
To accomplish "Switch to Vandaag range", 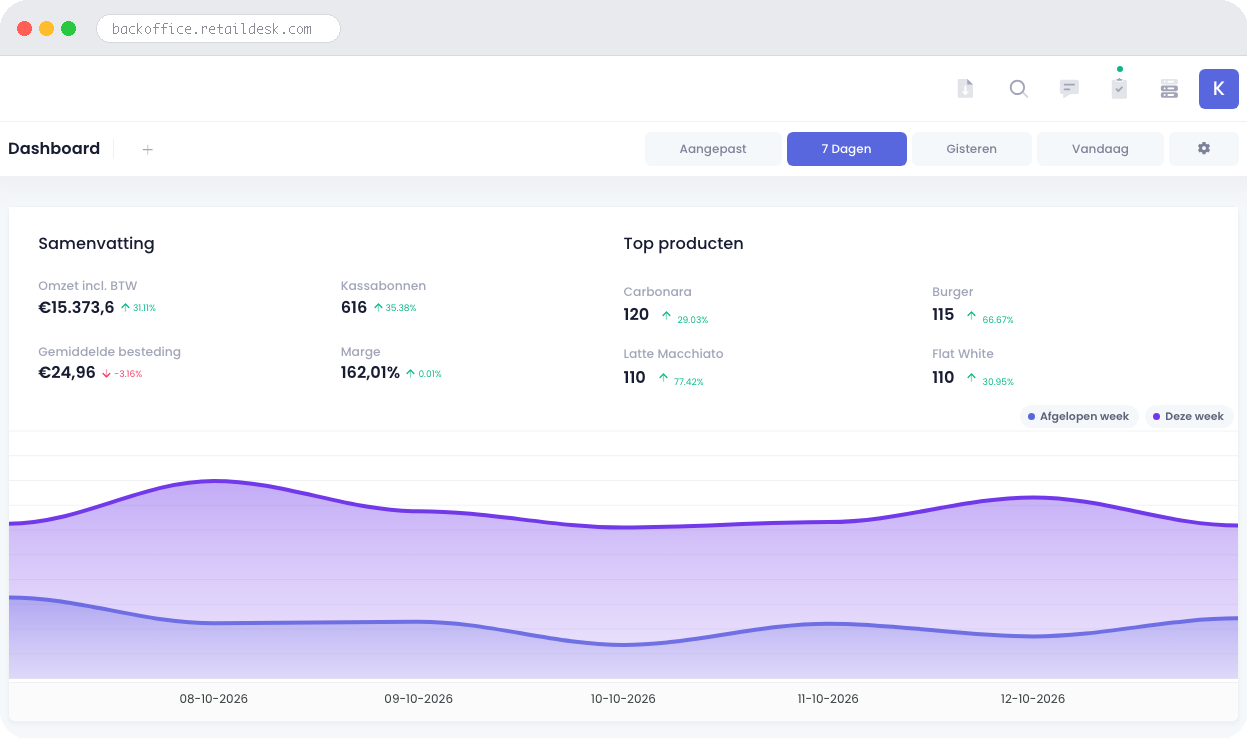I will 1100,149.
